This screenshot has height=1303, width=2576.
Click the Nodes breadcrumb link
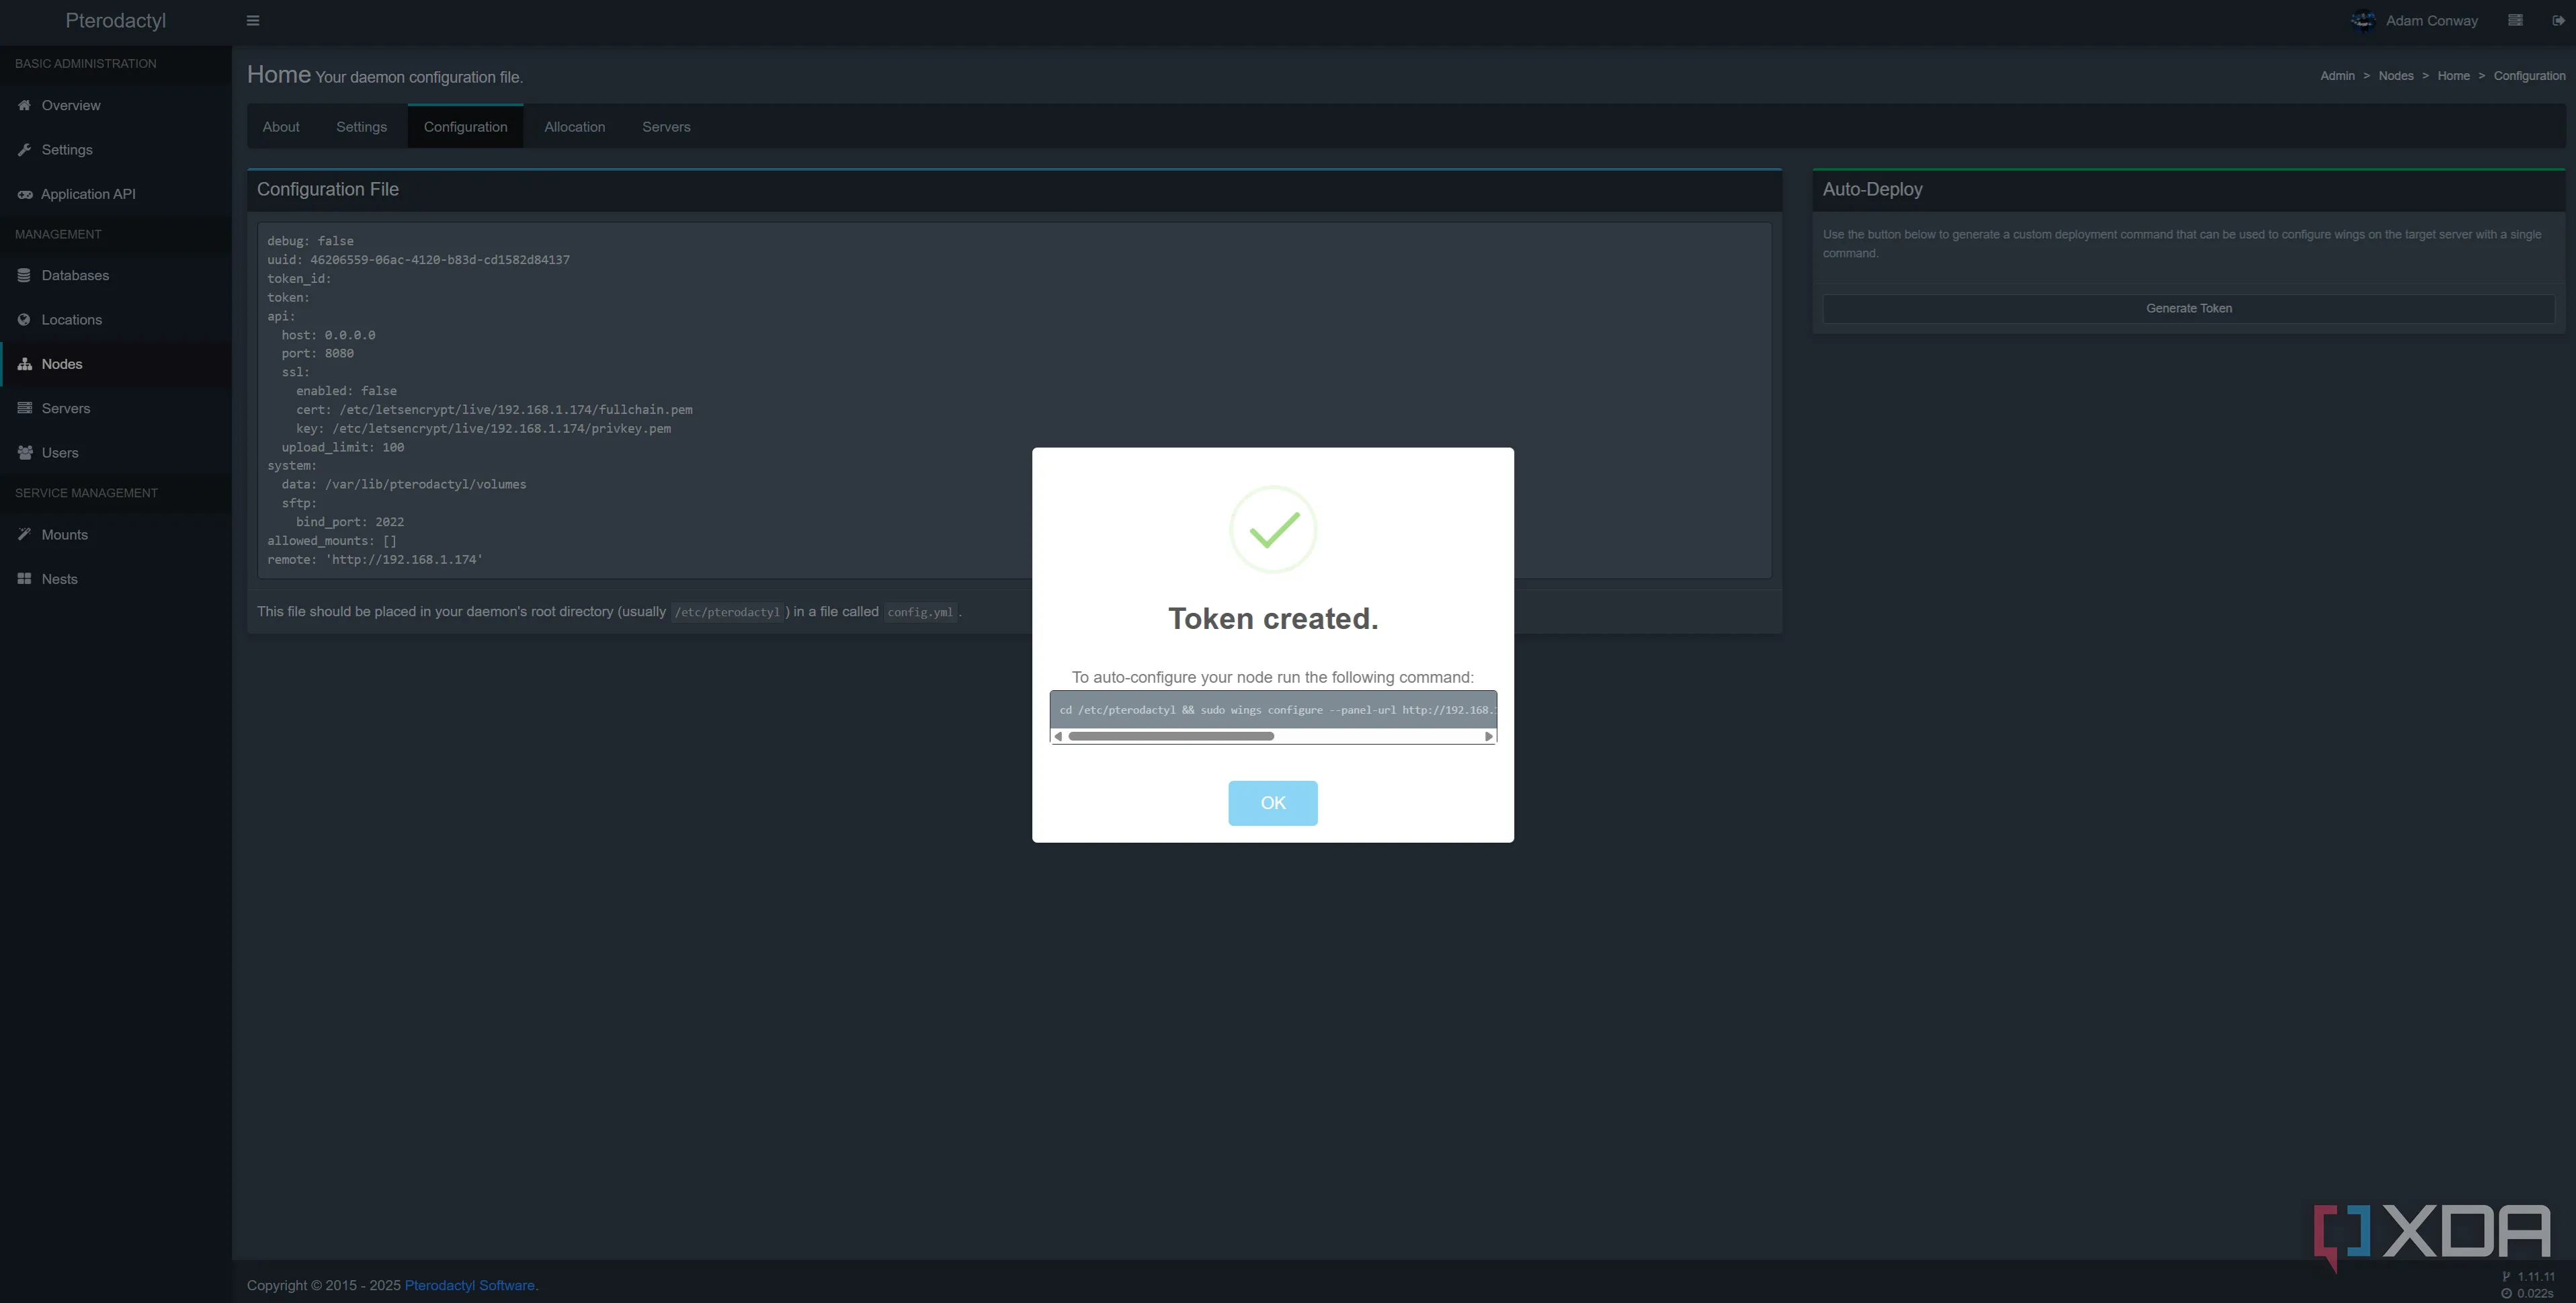2395,76
